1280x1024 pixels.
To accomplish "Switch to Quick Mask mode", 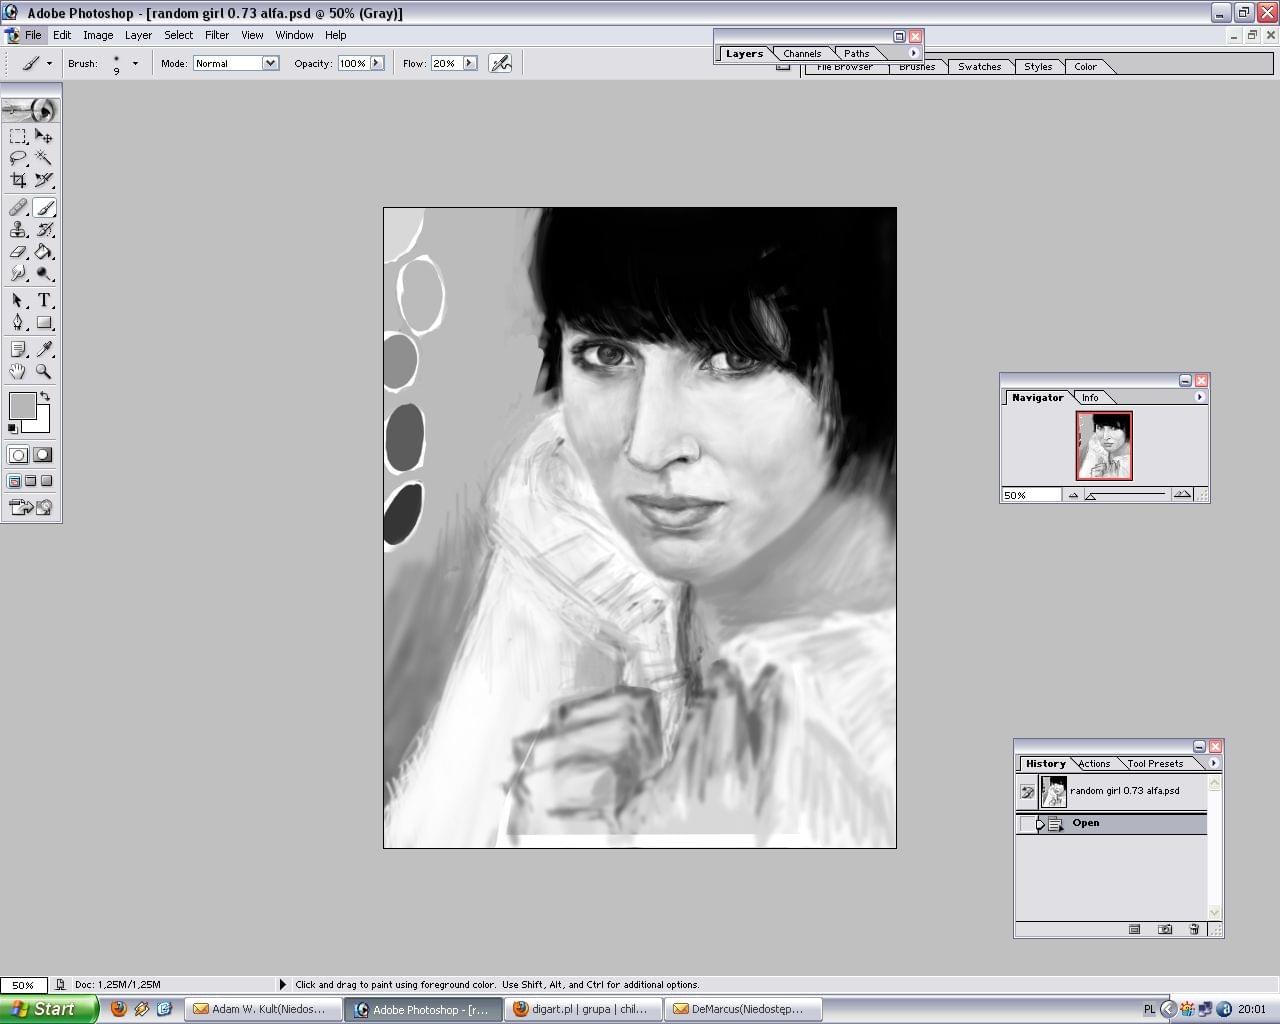I will [43, 455].
